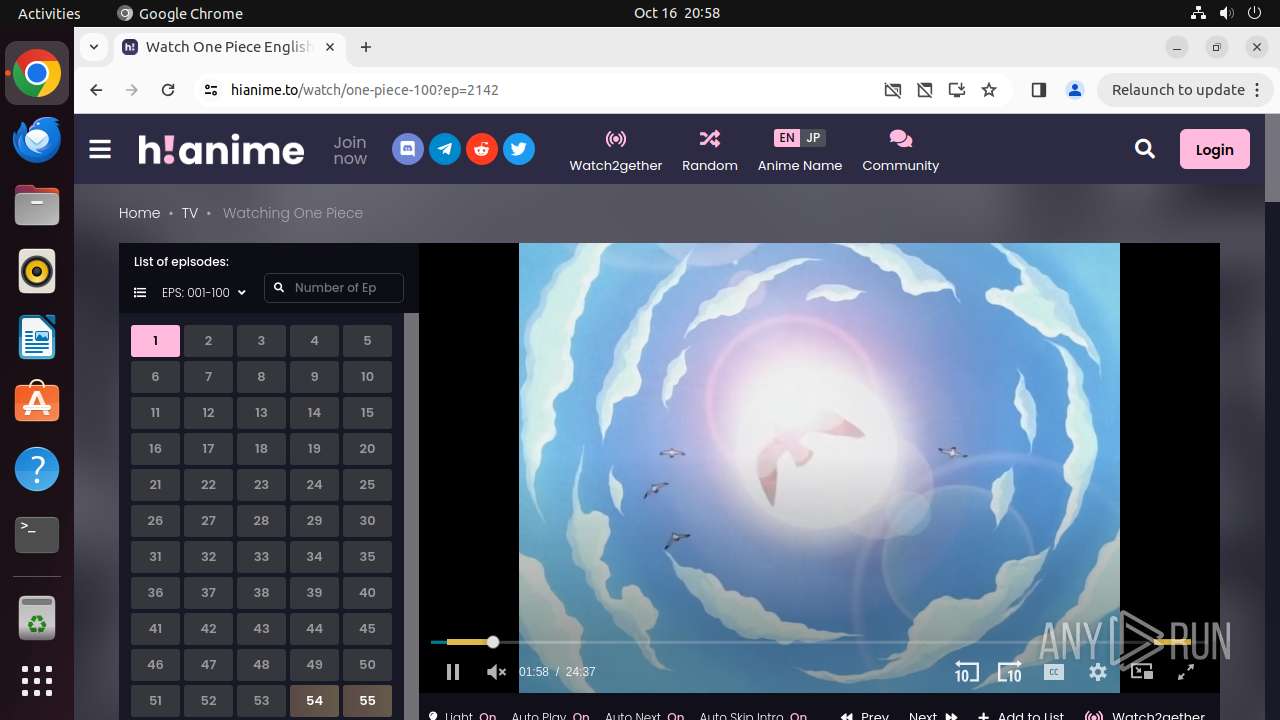The image size is (1280, 720).
Task: Go to TV breadcrumb link
Action: click(190, 213)
